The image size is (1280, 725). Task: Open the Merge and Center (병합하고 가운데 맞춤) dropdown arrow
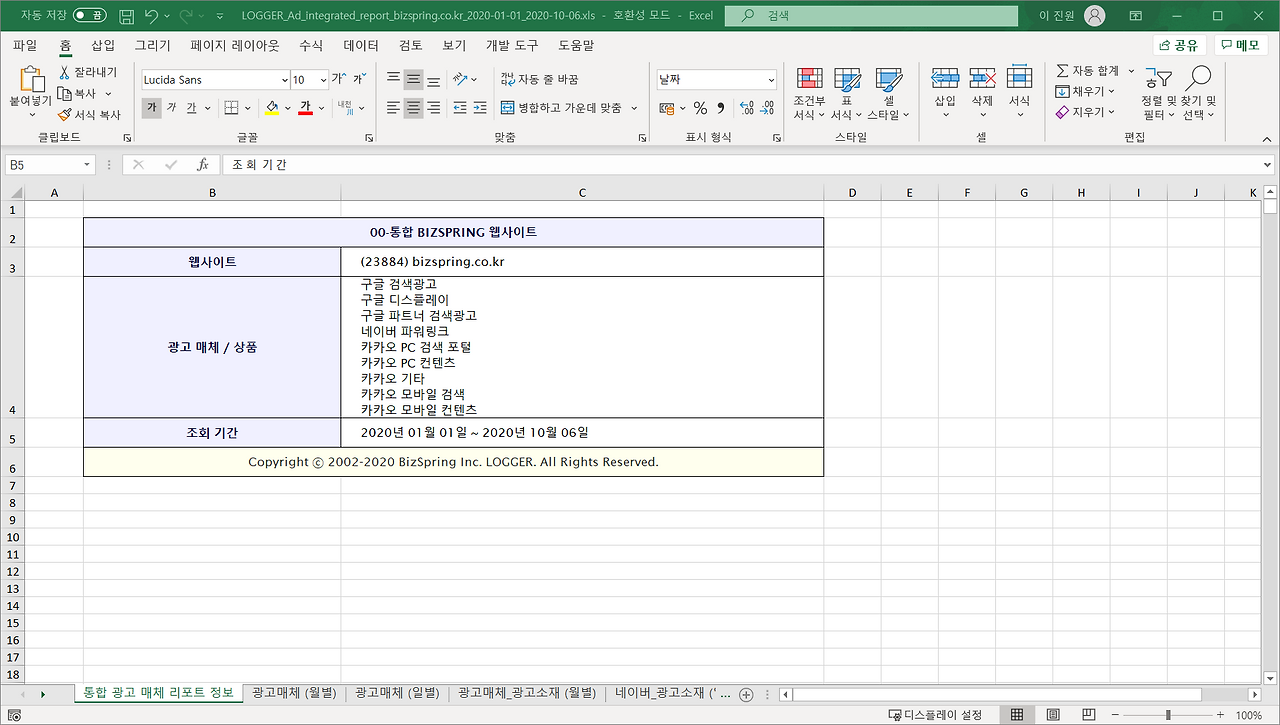[633, 108]
